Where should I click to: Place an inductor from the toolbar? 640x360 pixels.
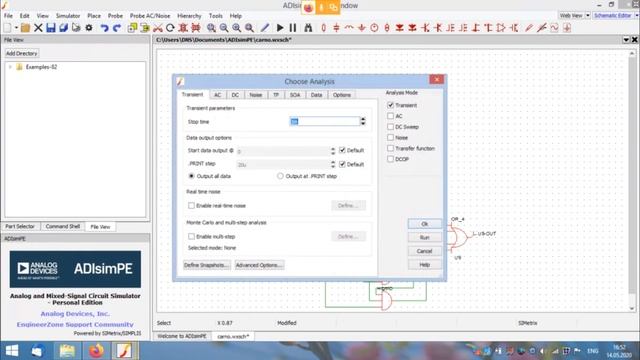[349, 28]
